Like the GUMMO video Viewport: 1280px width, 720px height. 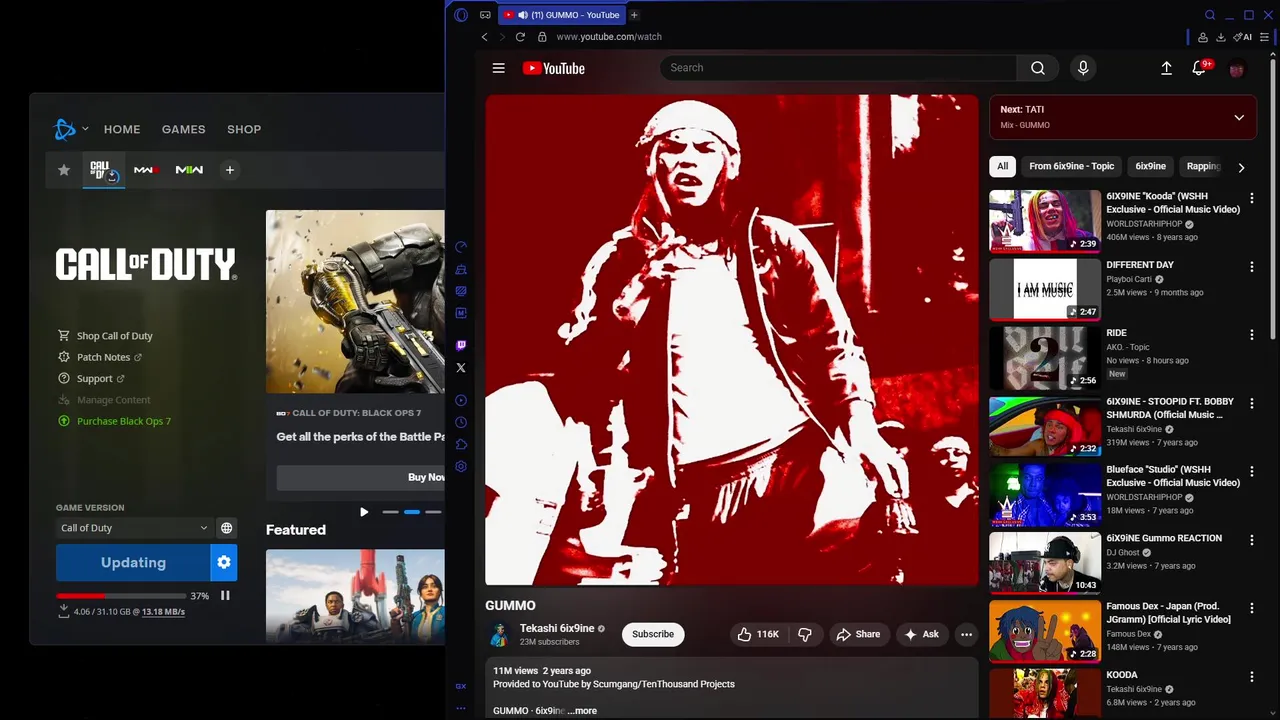click(758, 634)
